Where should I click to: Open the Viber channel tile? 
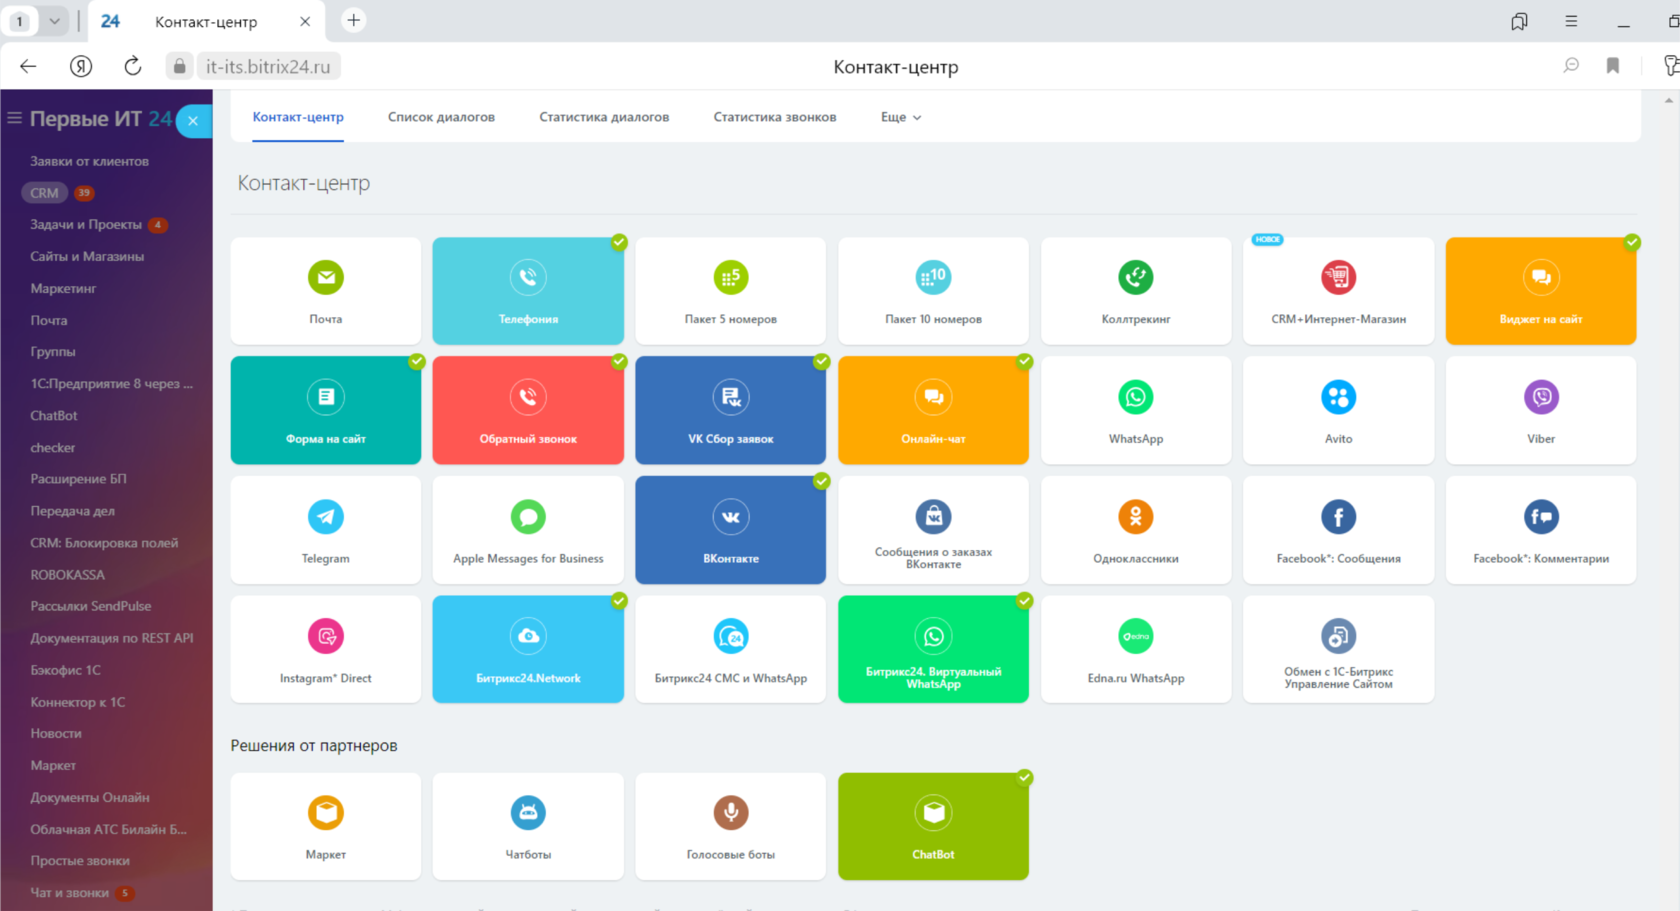pyautogui.click(x=1541, y=410)
